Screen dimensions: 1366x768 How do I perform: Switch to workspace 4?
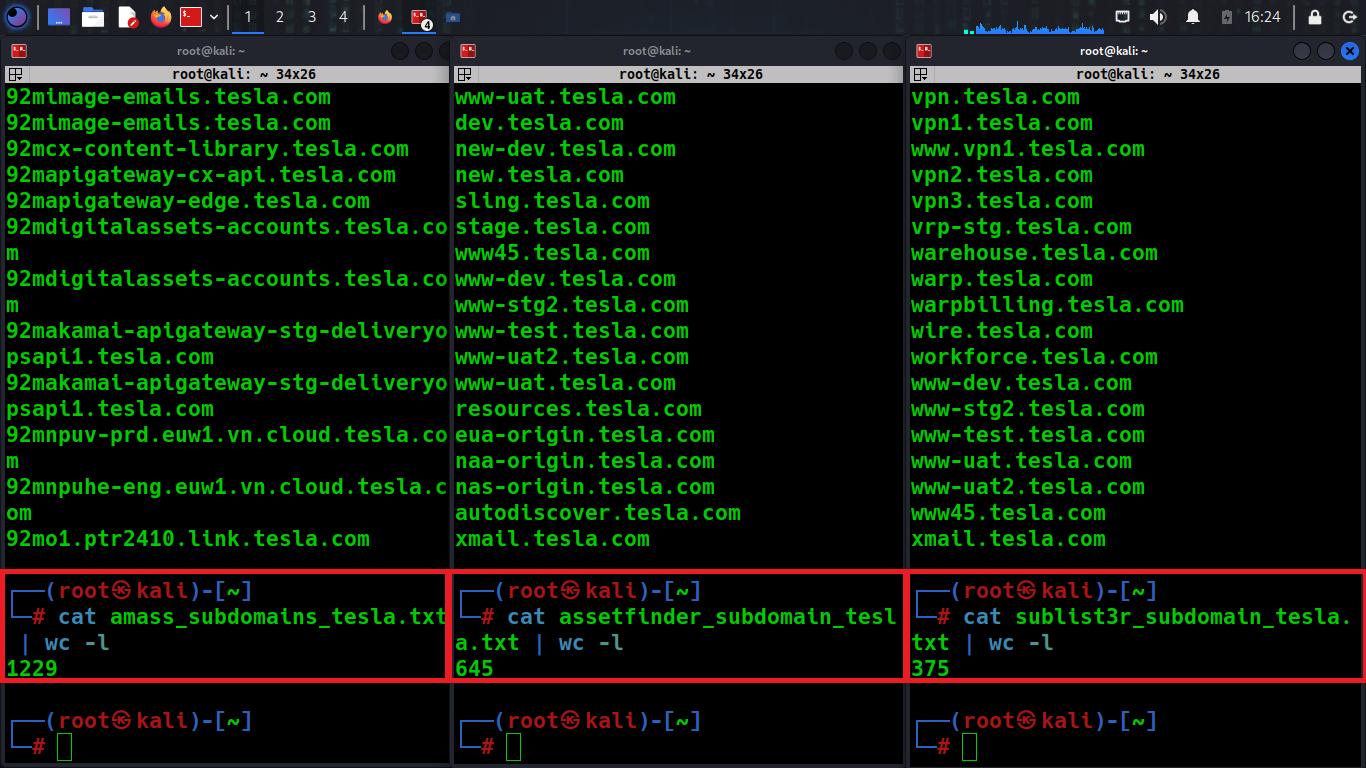click(343, 17)
